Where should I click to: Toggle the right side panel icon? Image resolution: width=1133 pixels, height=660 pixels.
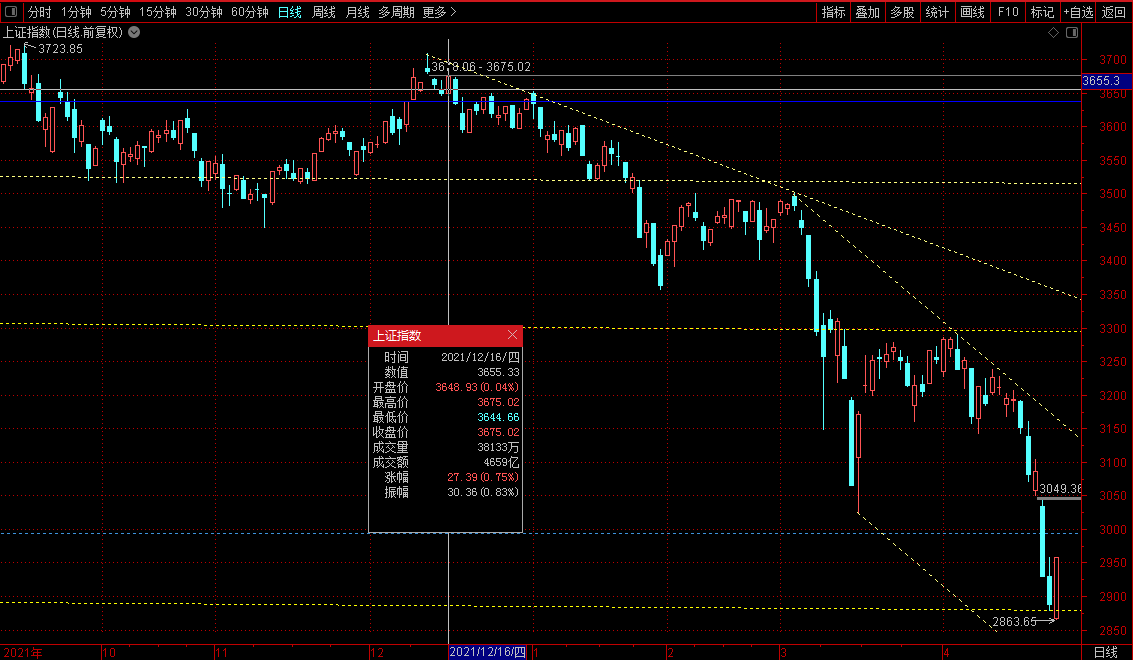pyautogui.click(x=1072, y=32)
